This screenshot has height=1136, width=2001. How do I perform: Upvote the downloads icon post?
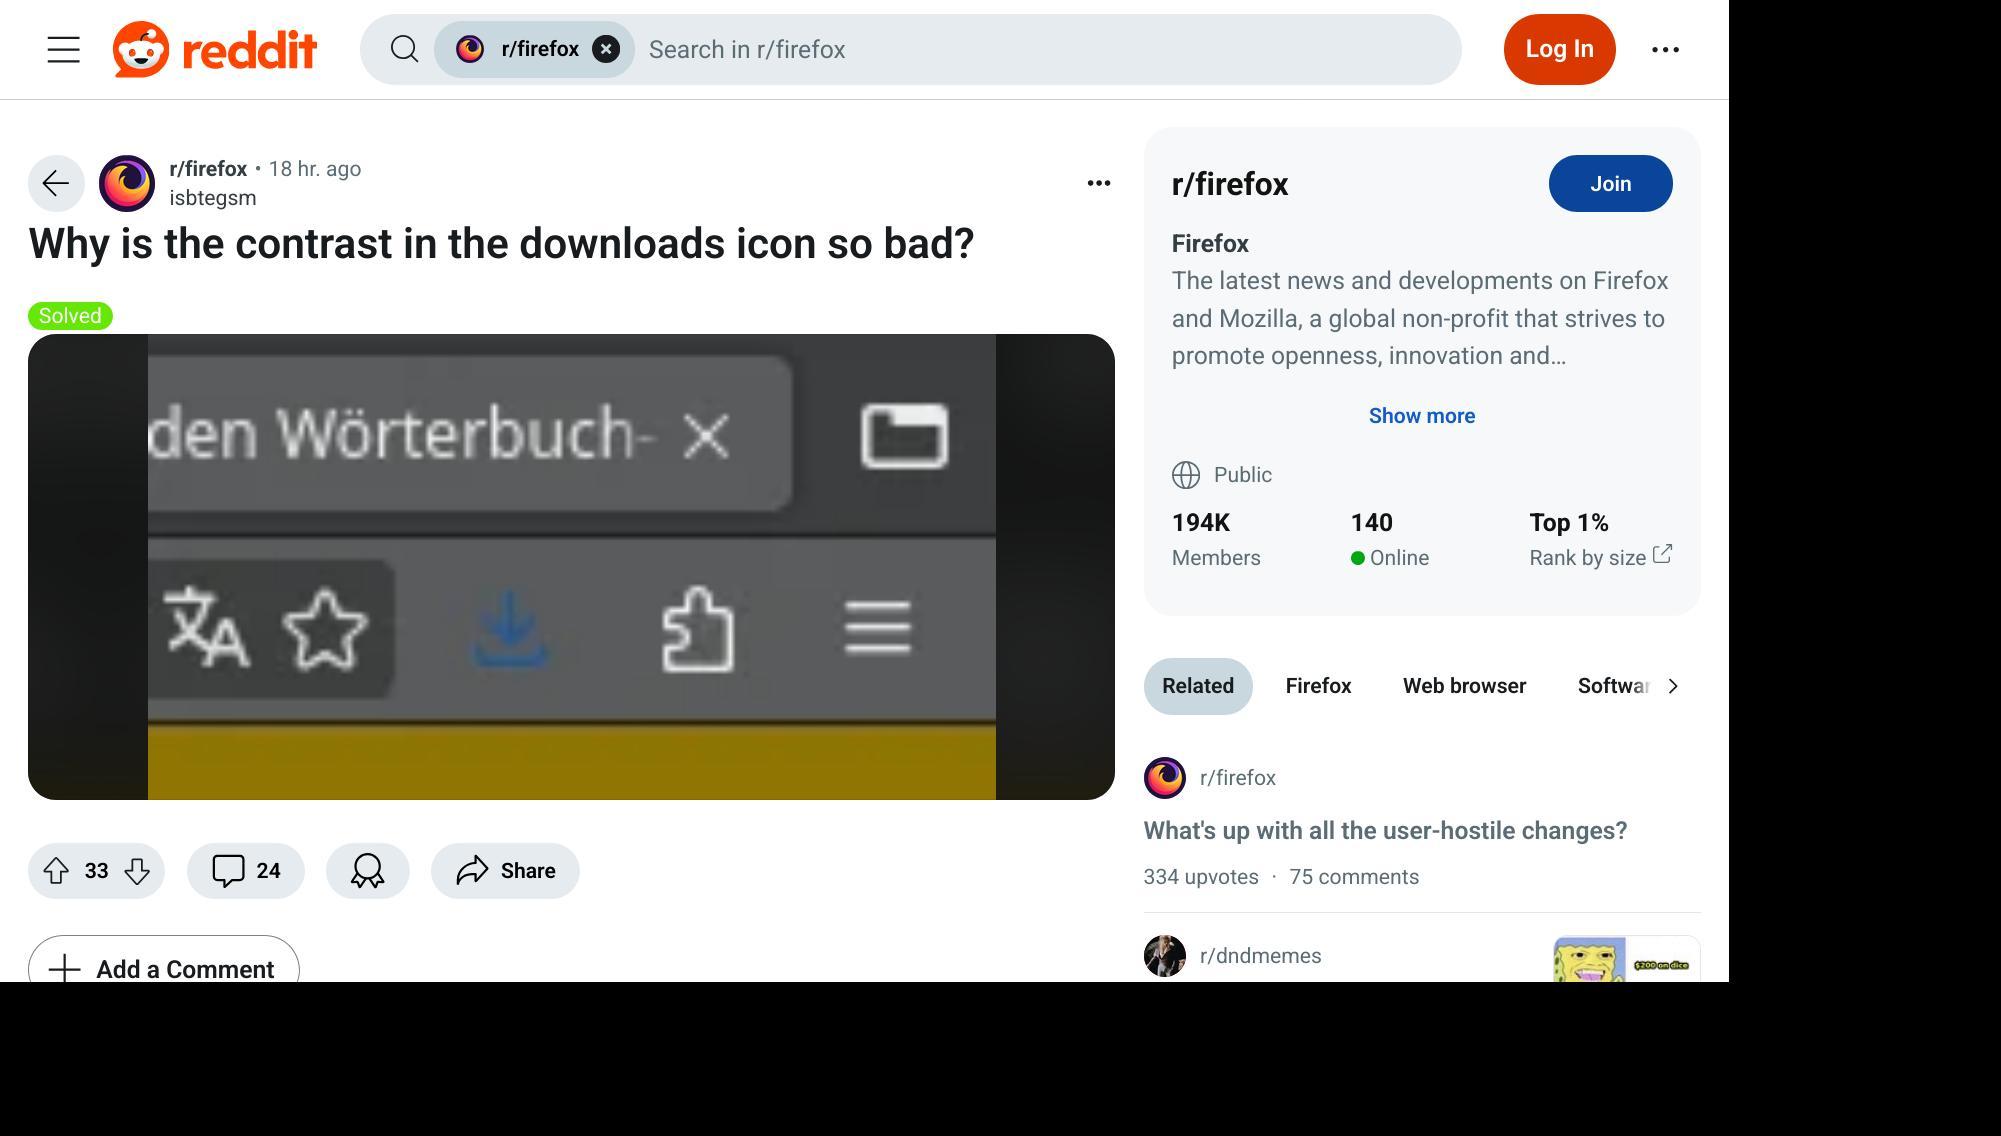58,871
